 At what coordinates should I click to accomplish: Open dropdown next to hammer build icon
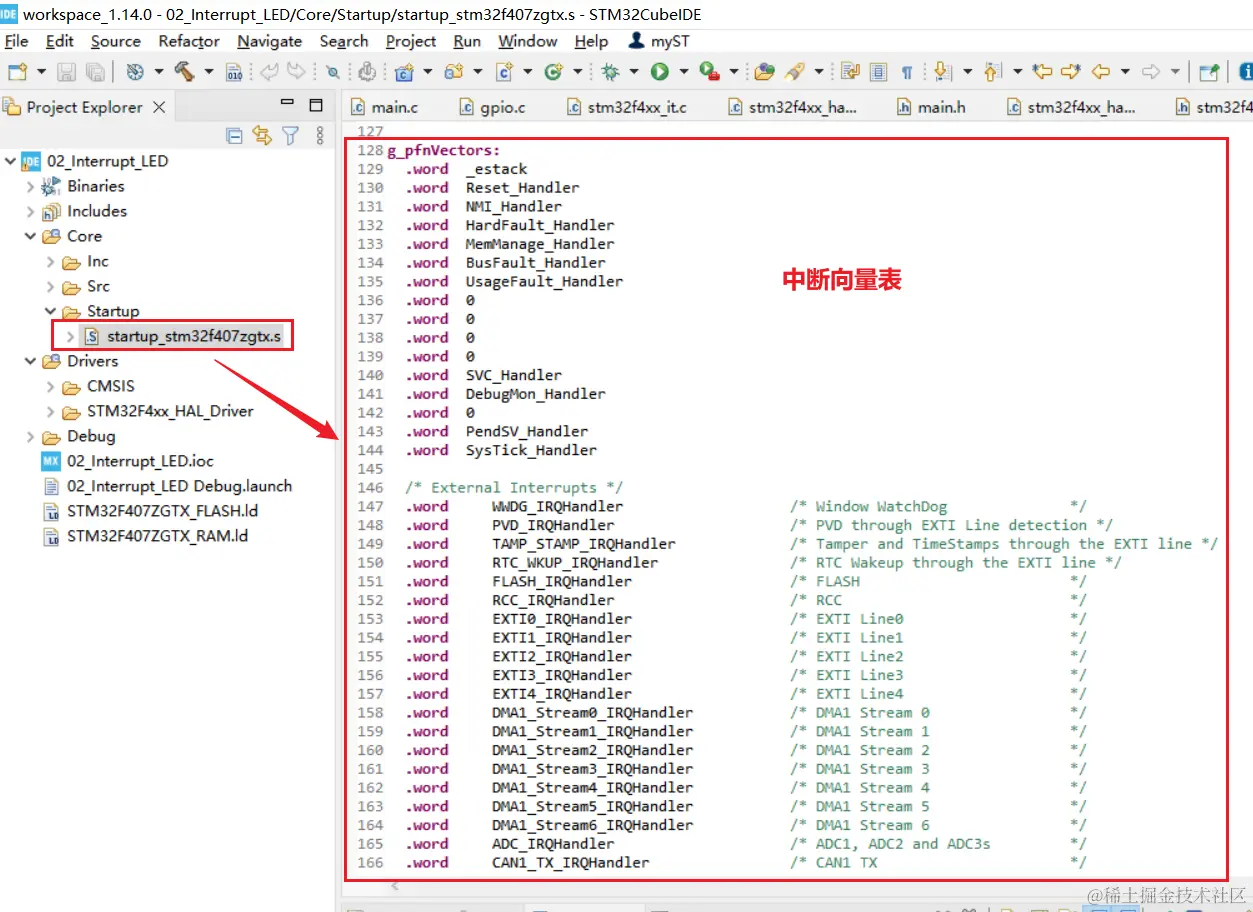[208, 72]
